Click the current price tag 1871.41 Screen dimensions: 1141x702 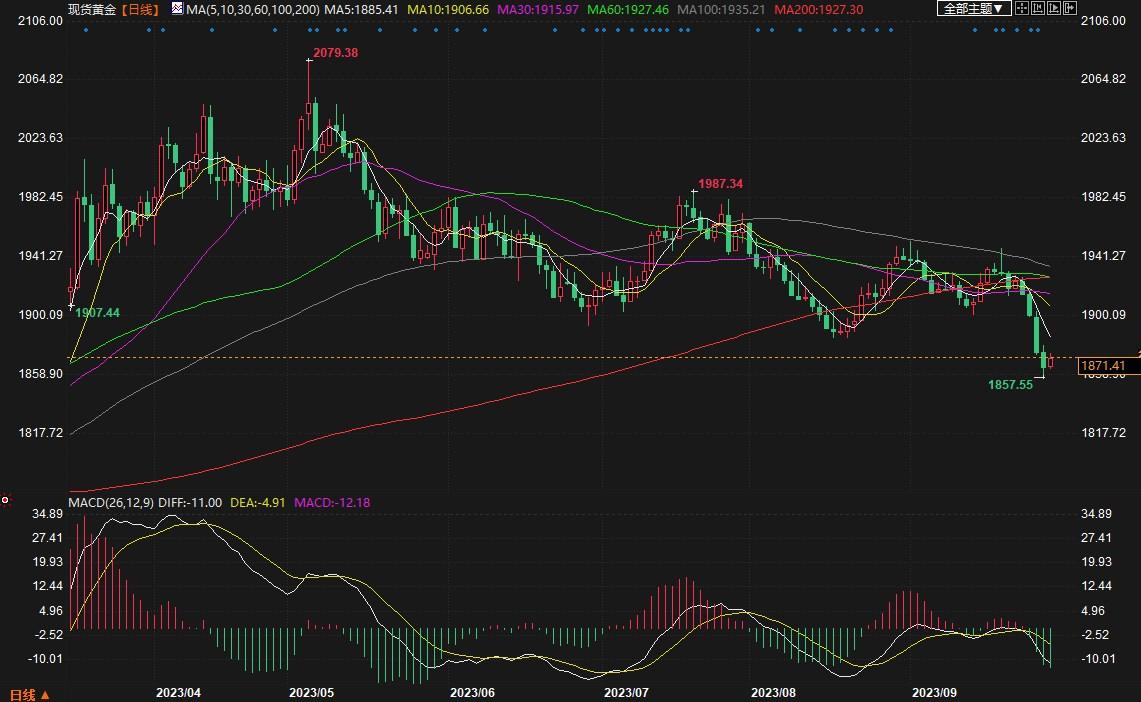click(x=1108, y=367)
